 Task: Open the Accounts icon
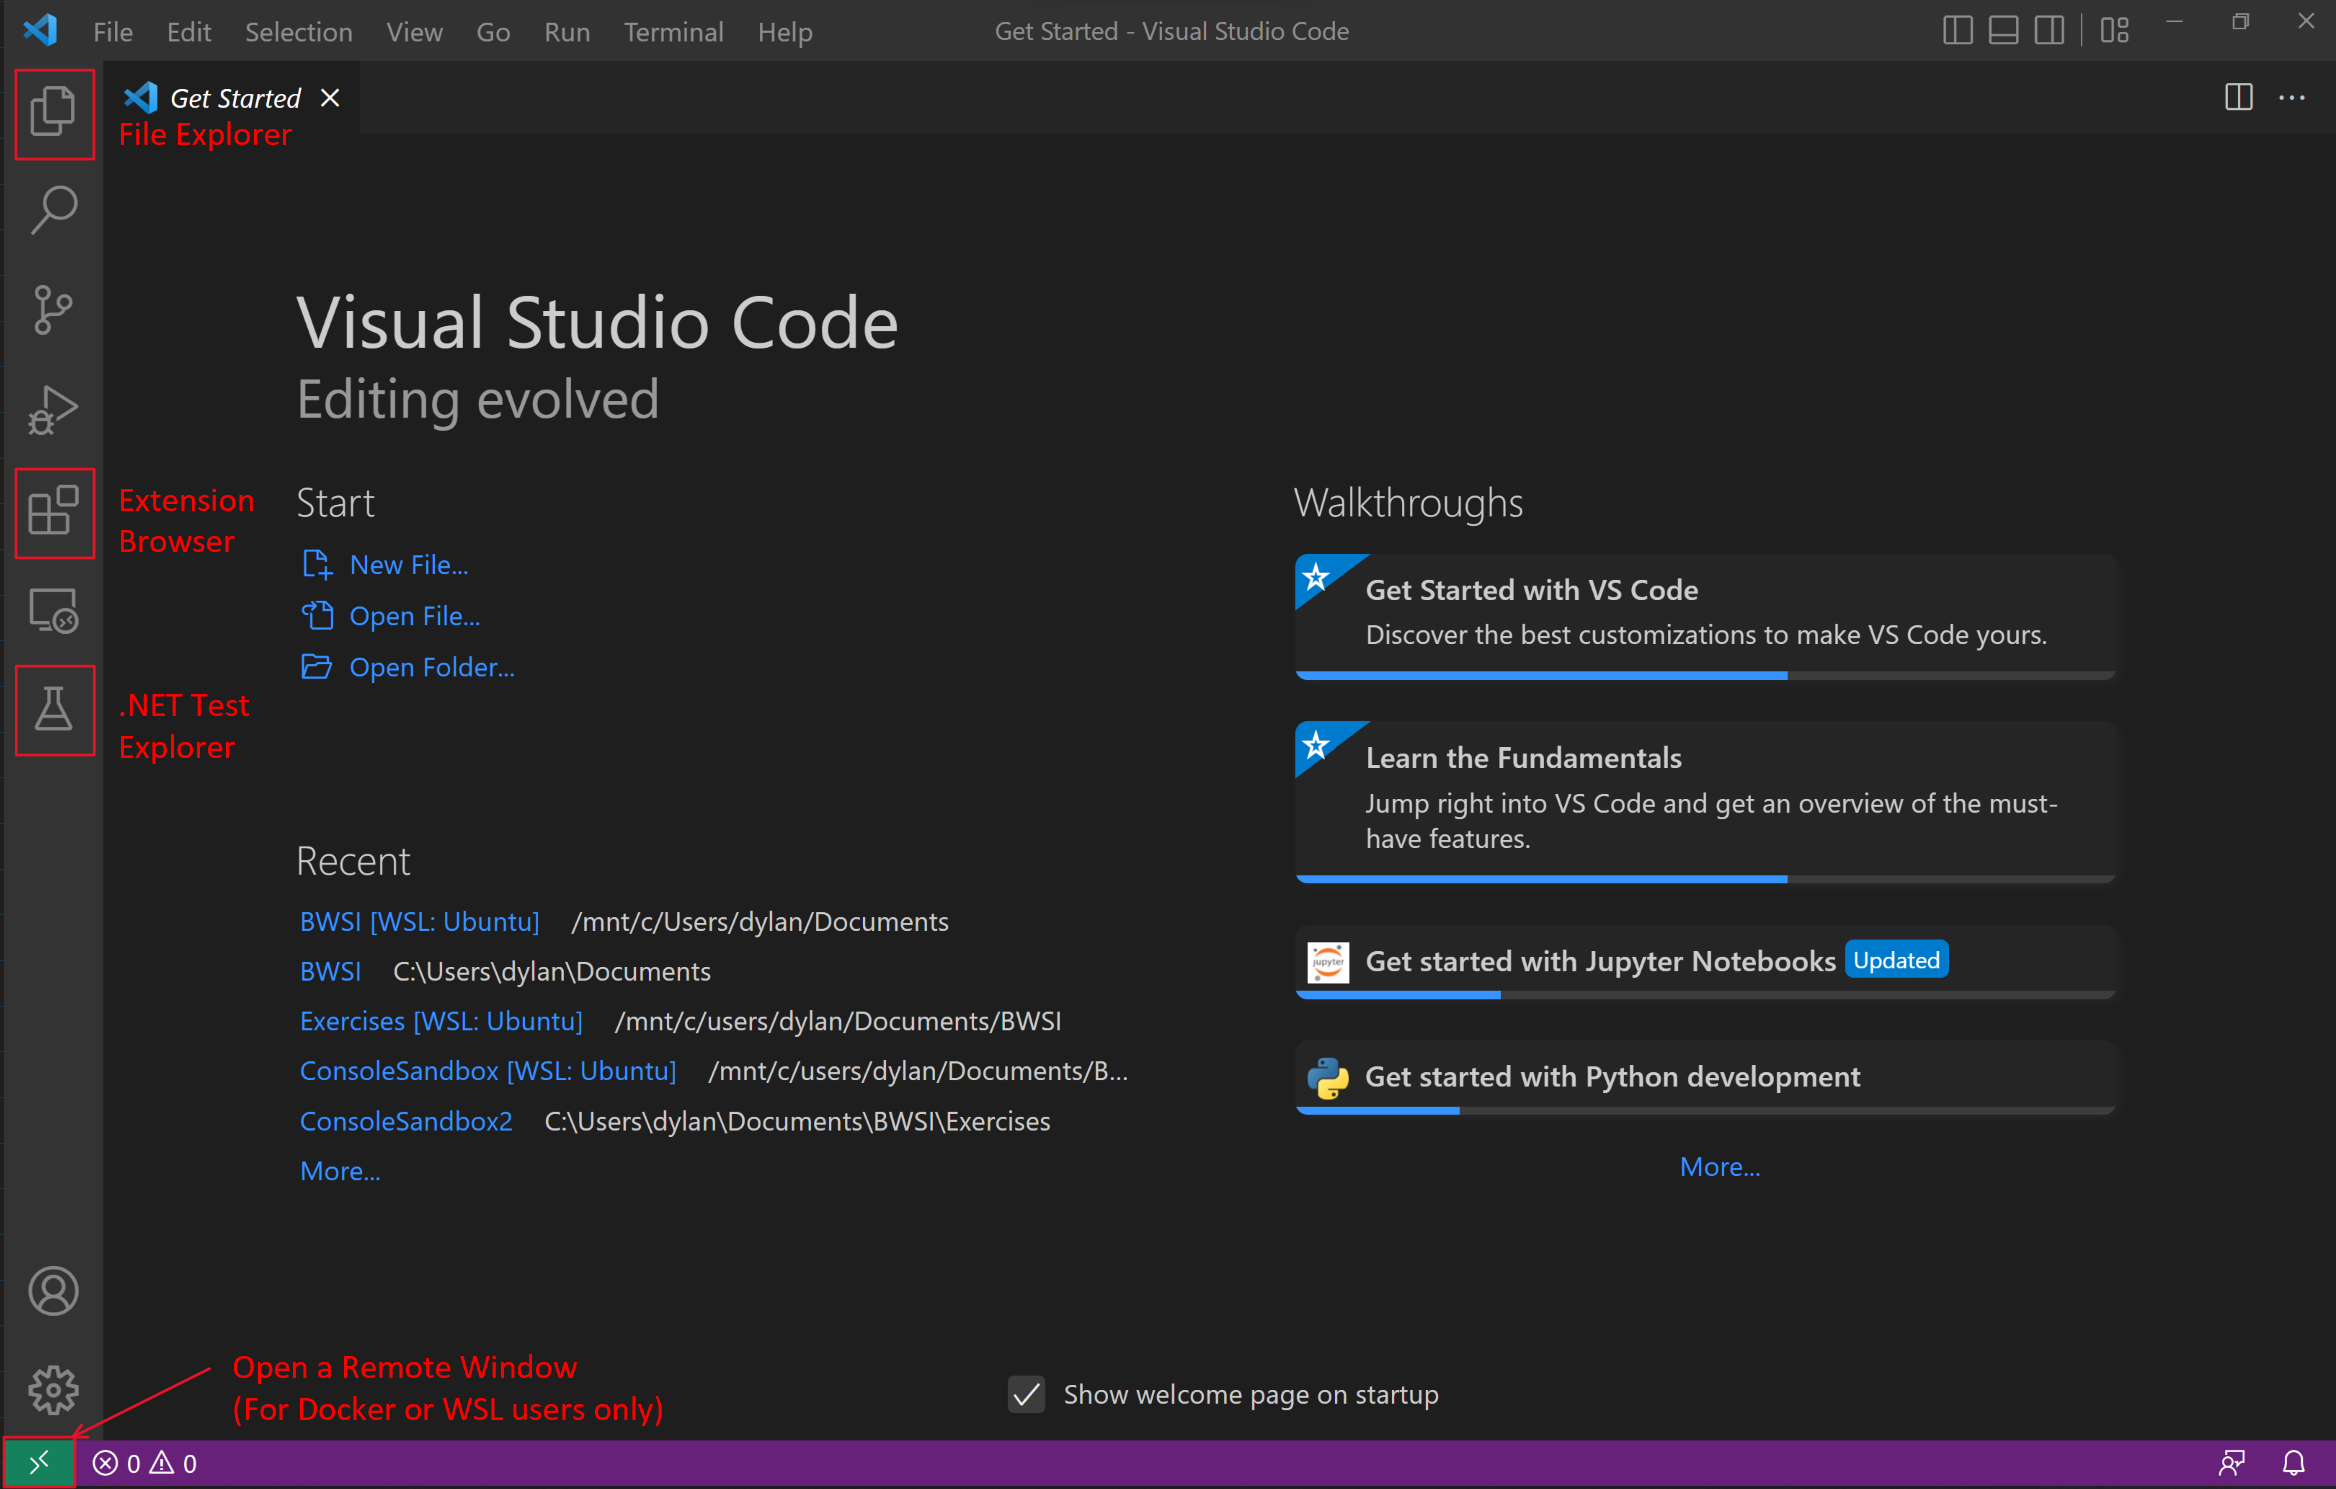click(x=54, y=1291)
